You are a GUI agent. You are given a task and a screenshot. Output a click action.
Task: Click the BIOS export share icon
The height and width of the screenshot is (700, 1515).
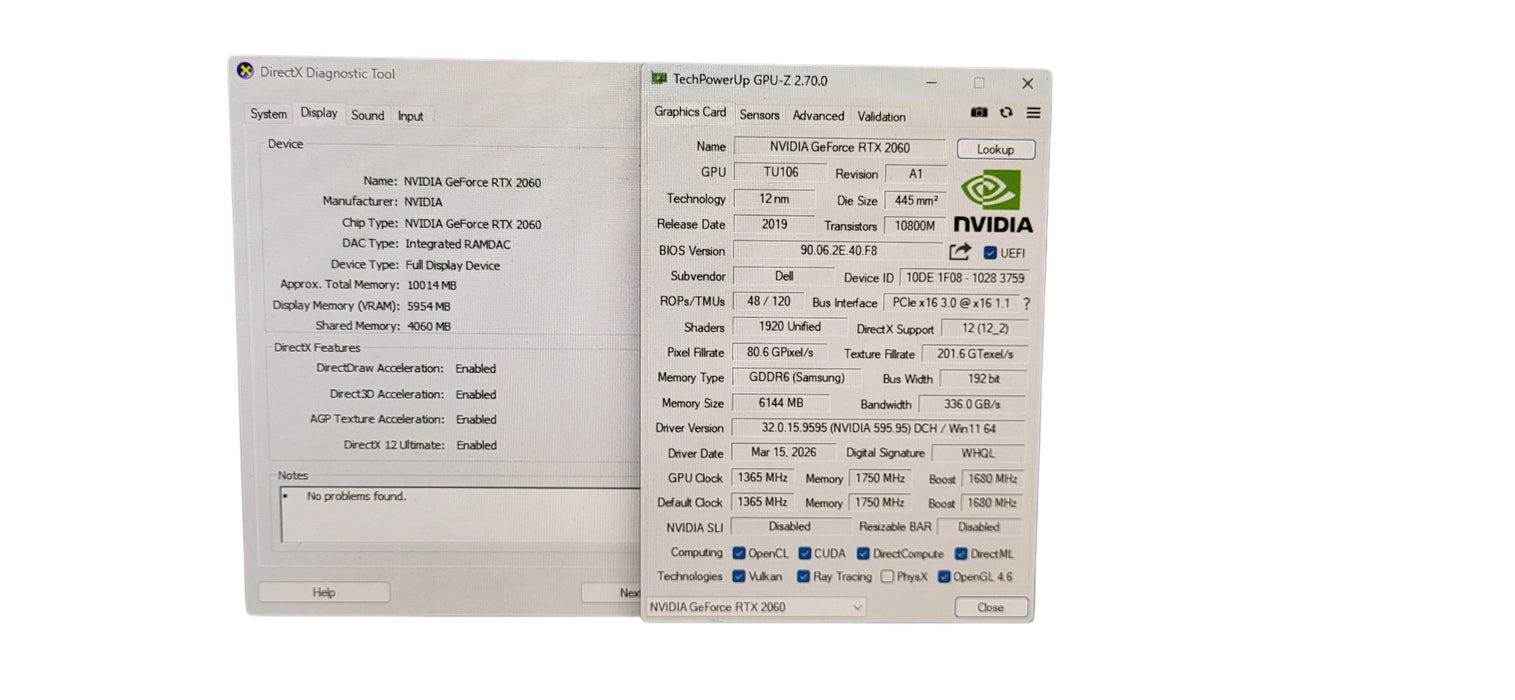click(960, 252)
